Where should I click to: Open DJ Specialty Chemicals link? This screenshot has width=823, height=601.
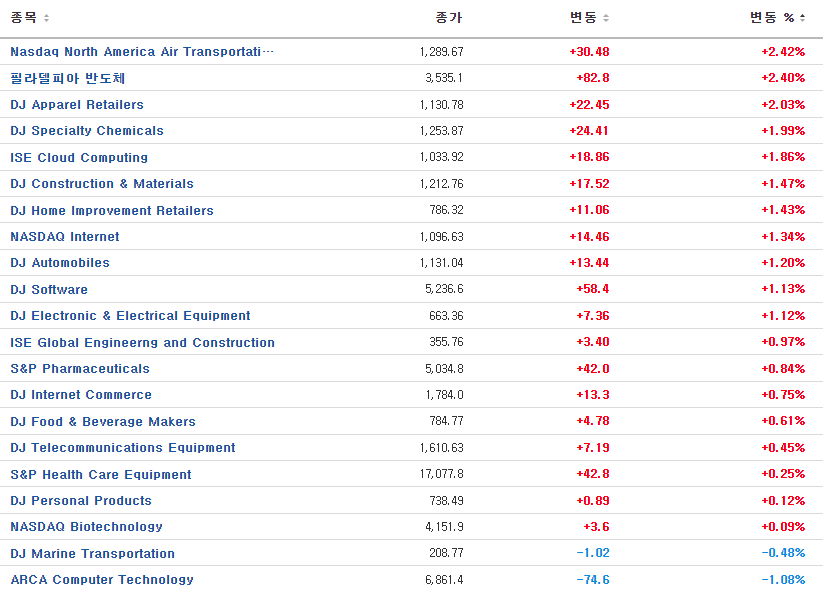87,131
